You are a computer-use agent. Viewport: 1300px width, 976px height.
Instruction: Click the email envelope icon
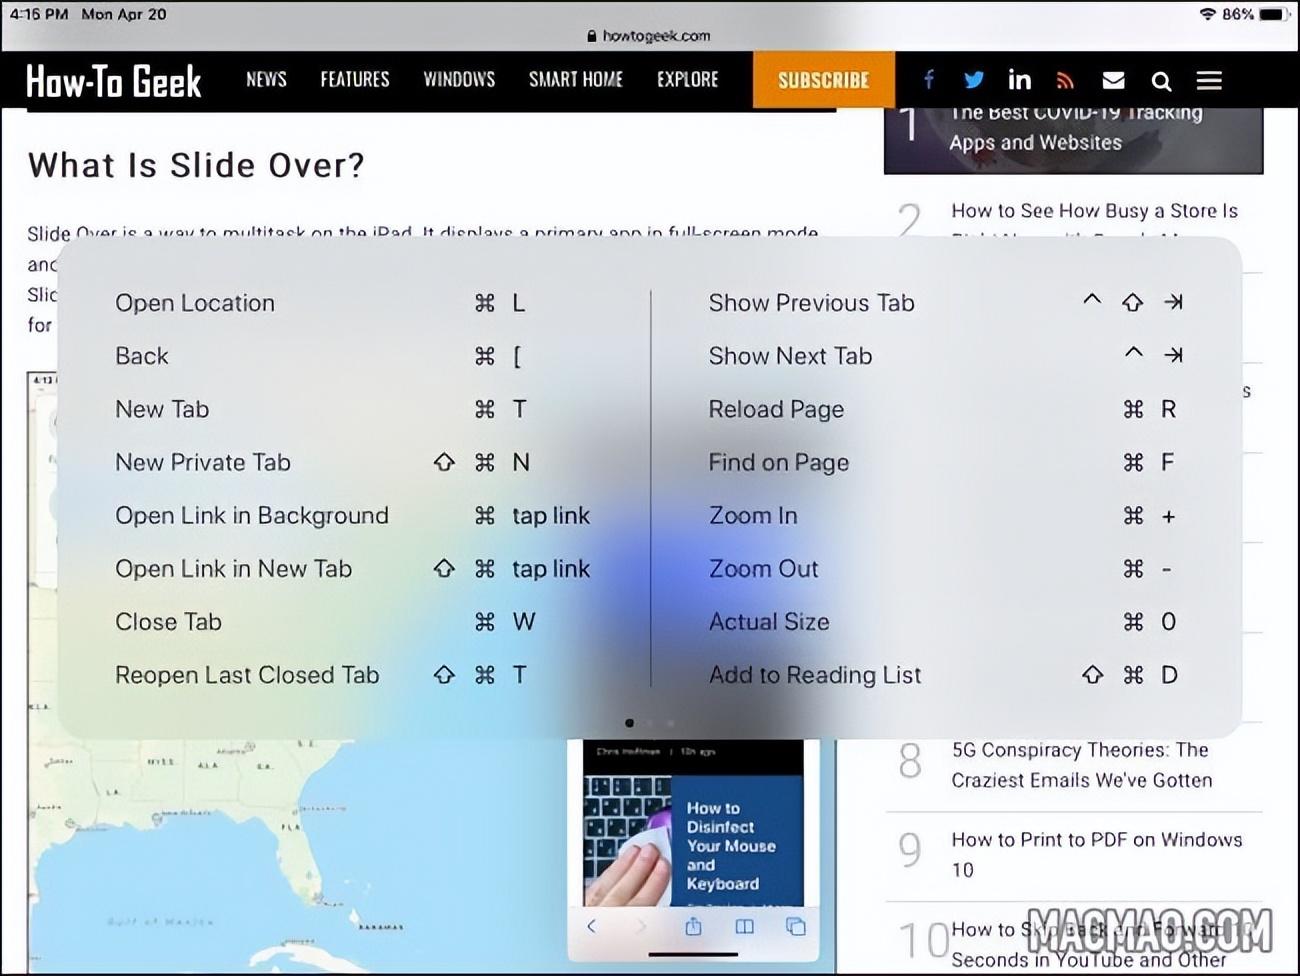[1113, 81]
